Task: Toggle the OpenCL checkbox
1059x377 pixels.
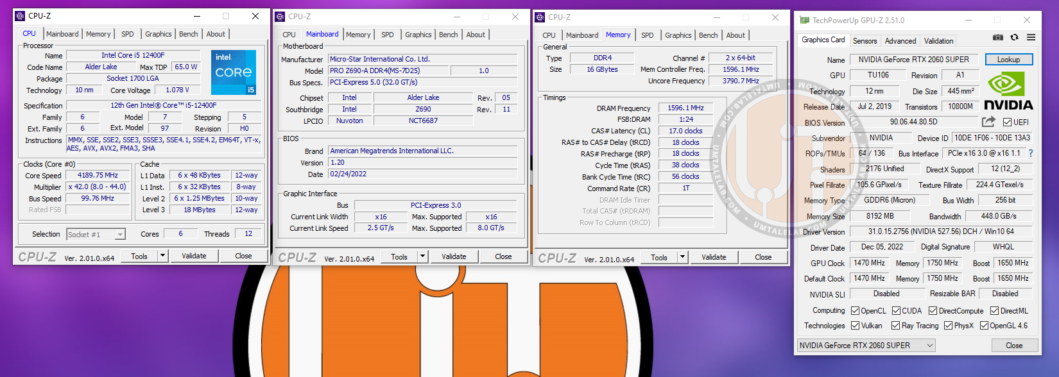Action: 856,311
